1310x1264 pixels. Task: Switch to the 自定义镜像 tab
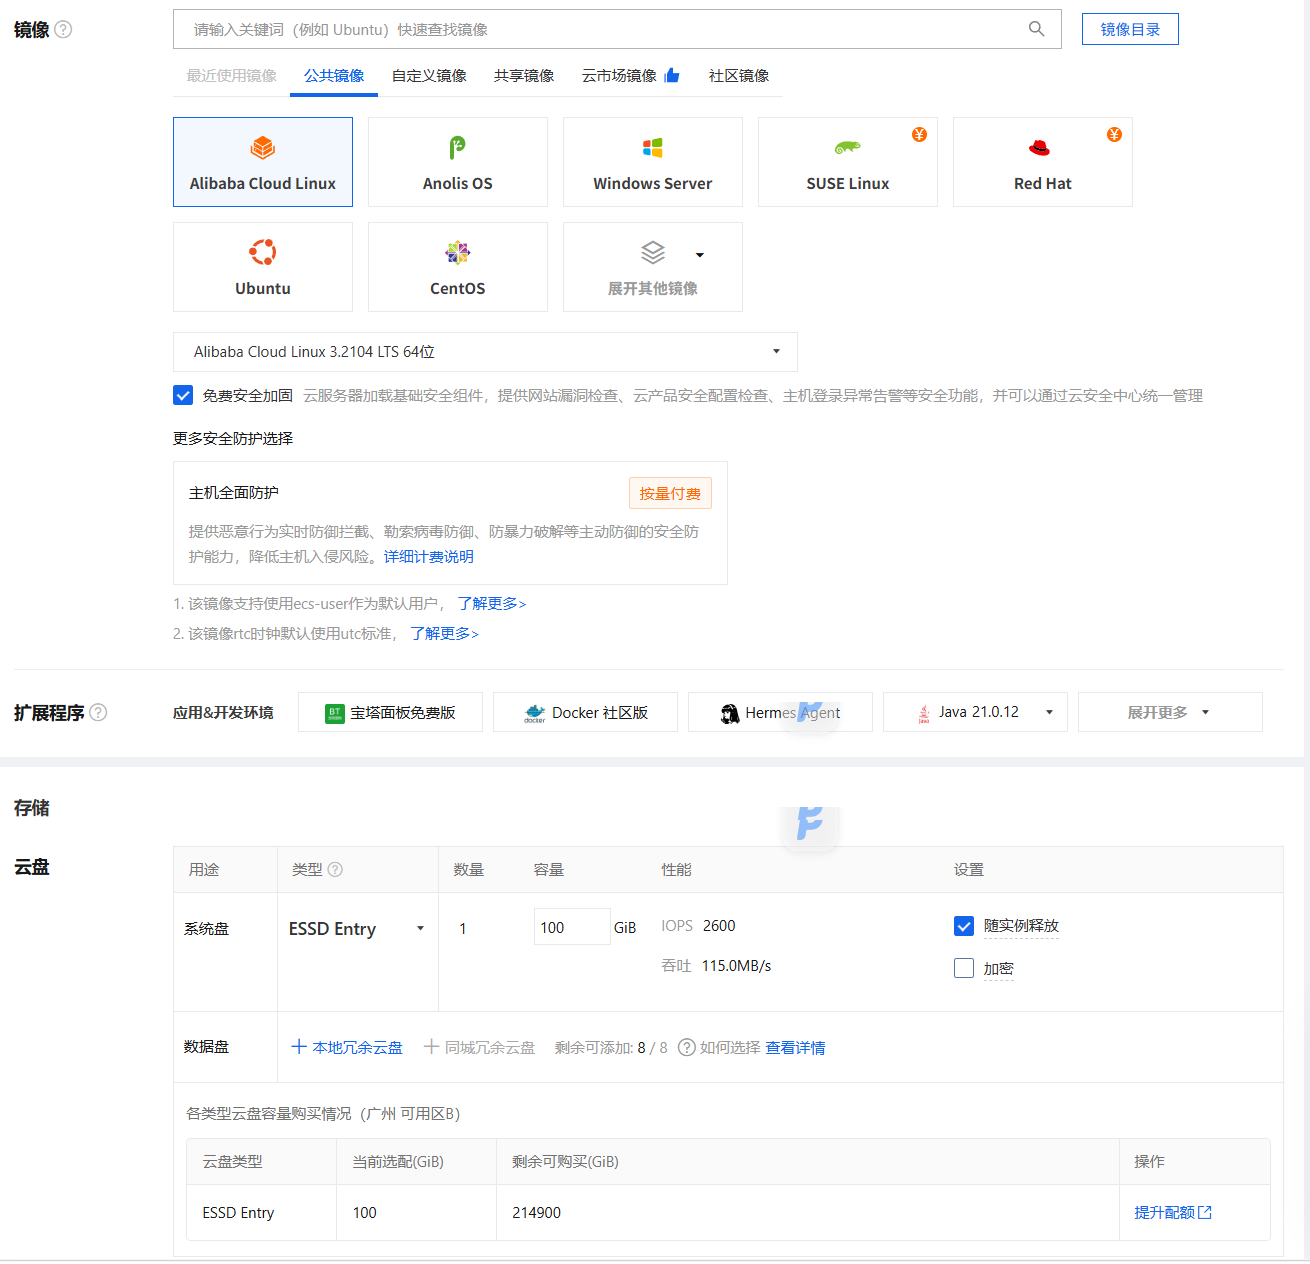429,76
